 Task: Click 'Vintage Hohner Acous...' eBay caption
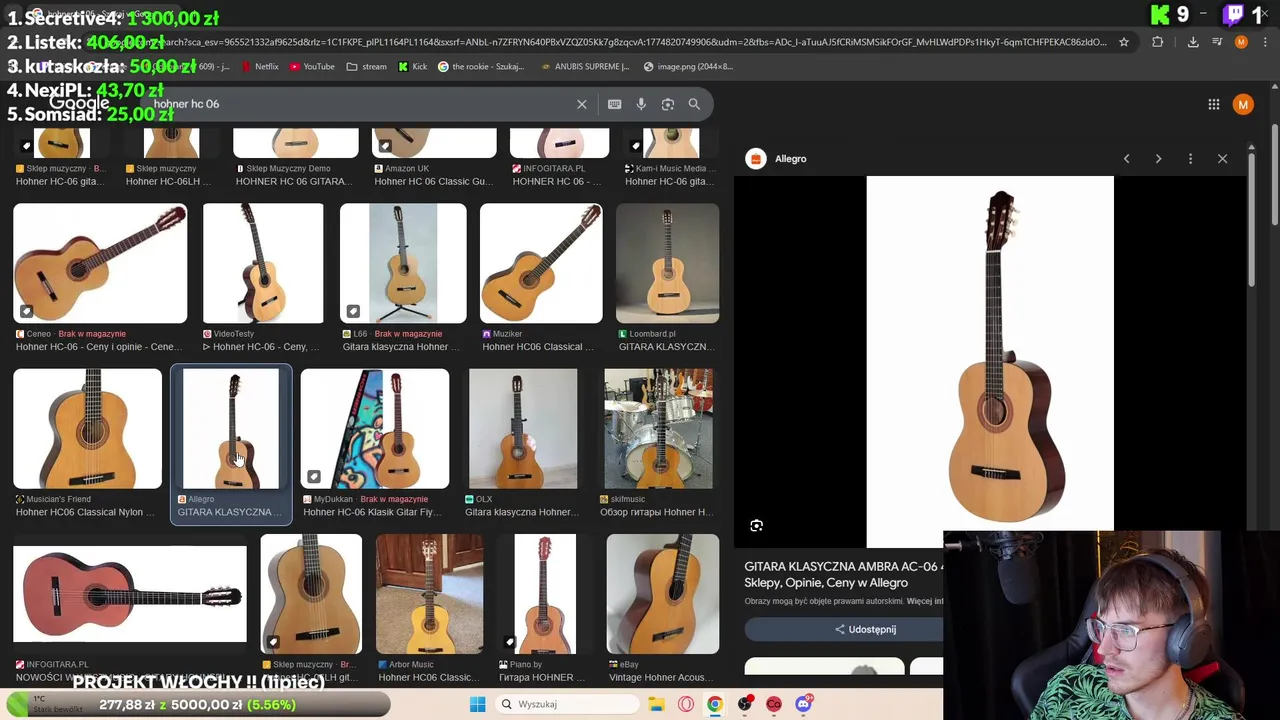[664, 677]
